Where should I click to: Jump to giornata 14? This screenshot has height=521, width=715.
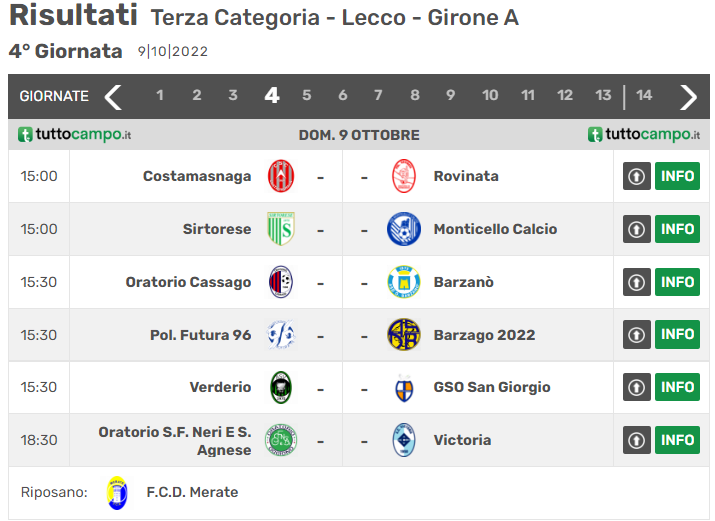point(644,96)
